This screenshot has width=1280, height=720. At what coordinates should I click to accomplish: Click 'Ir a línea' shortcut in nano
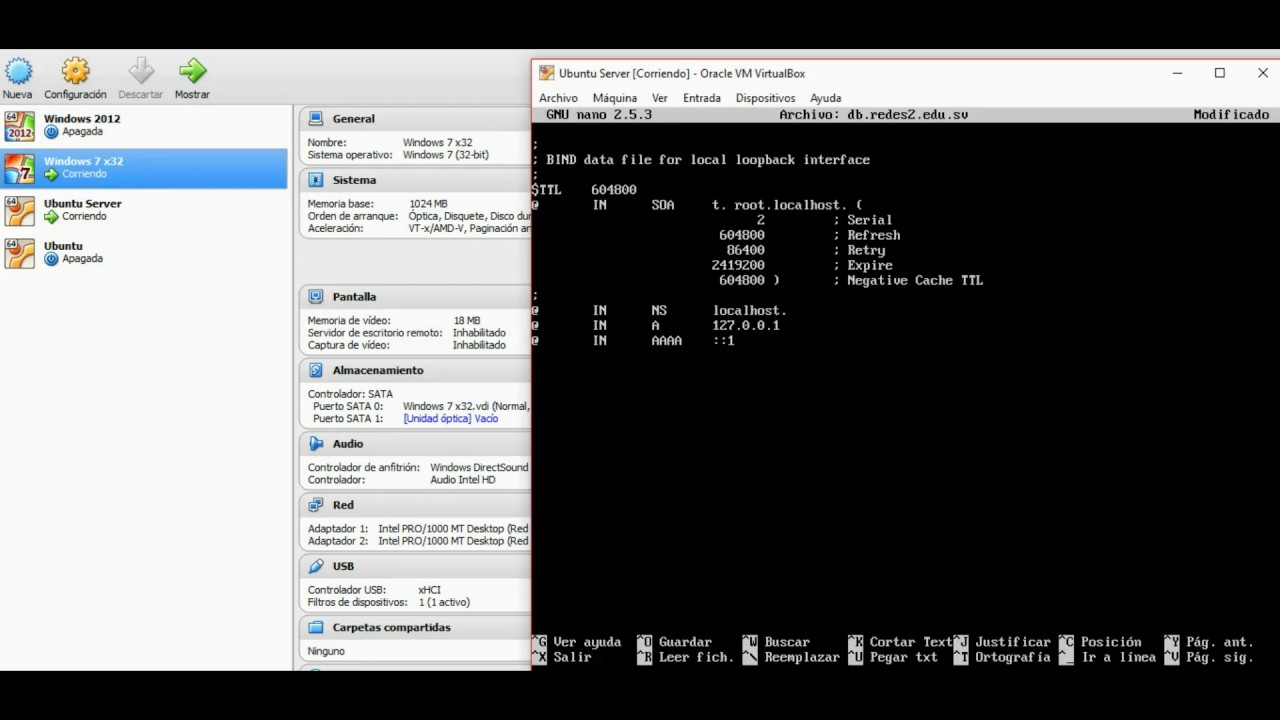[x=1108, y=657]
